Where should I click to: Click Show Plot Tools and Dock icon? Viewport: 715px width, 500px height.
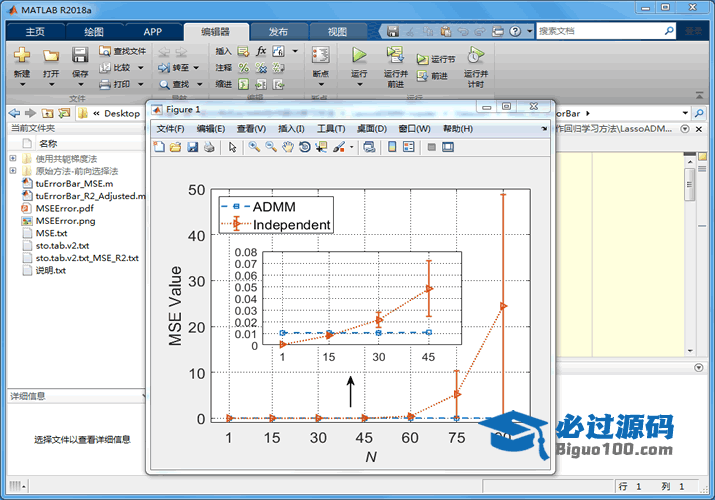(448, 147)
